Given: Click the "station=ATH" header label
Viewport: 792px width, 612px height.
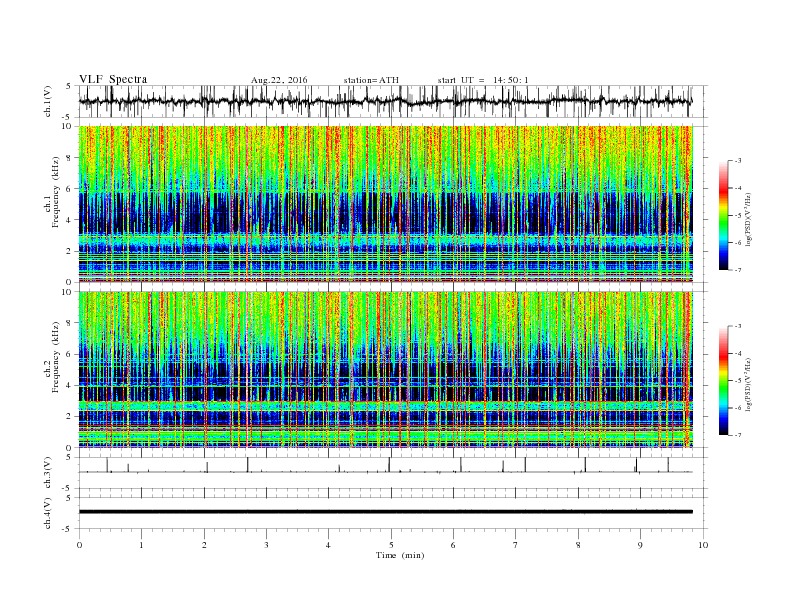Looking at the screenshot, I should [371, 80].
